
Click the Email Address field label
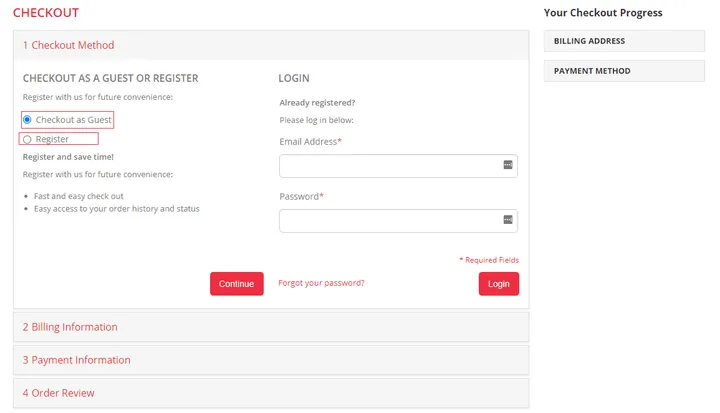[310, 142]
